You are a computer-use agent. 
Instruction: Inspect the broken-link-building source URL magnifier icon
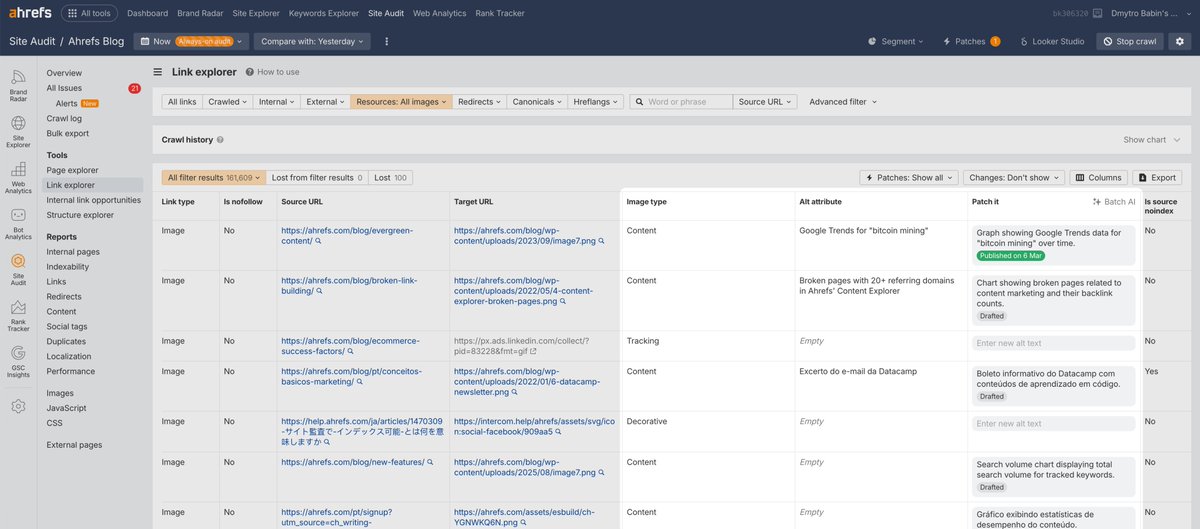point(318,291)
